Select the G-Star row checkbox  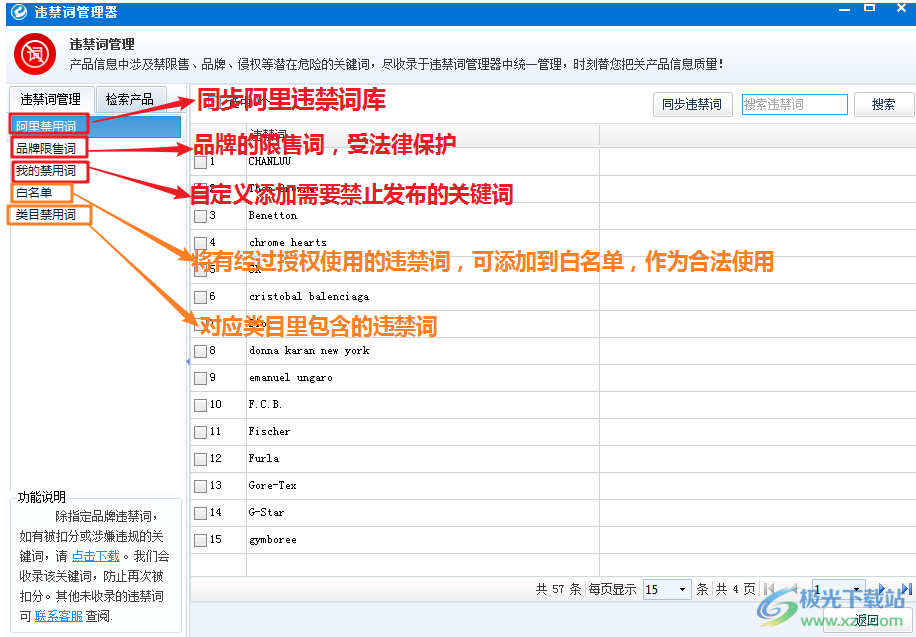click(x=200, y=513)
